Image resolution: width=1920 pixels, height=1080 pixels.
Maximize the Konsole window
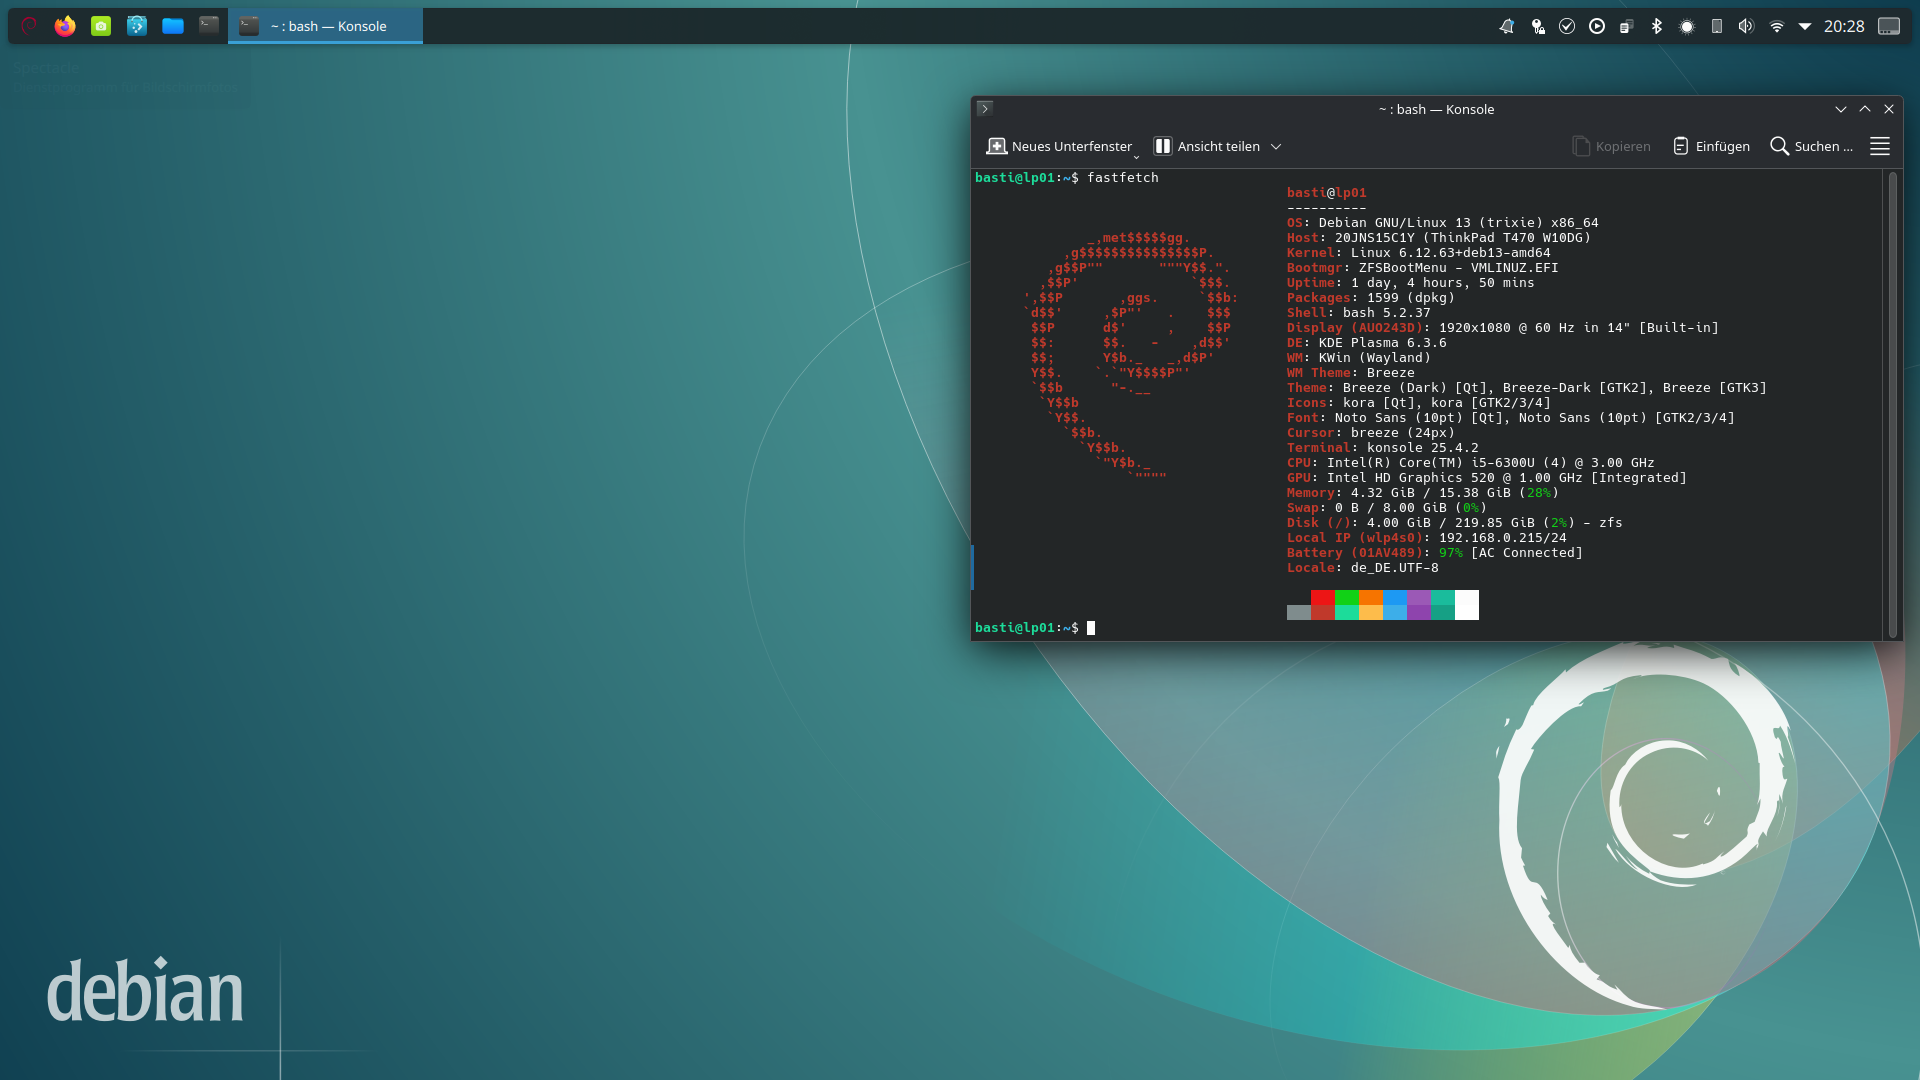(1865, 109)
